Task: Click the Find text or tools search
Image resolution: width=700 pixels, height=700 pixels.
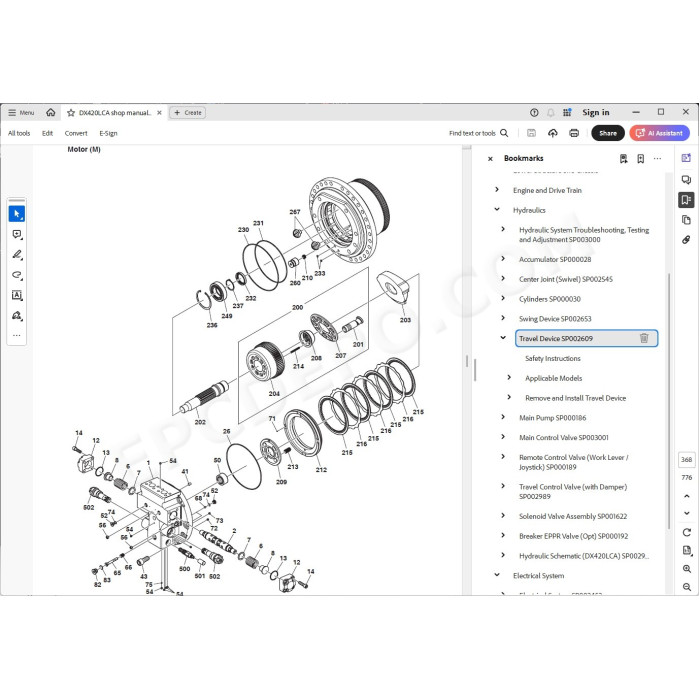Action: coord(479,133)
